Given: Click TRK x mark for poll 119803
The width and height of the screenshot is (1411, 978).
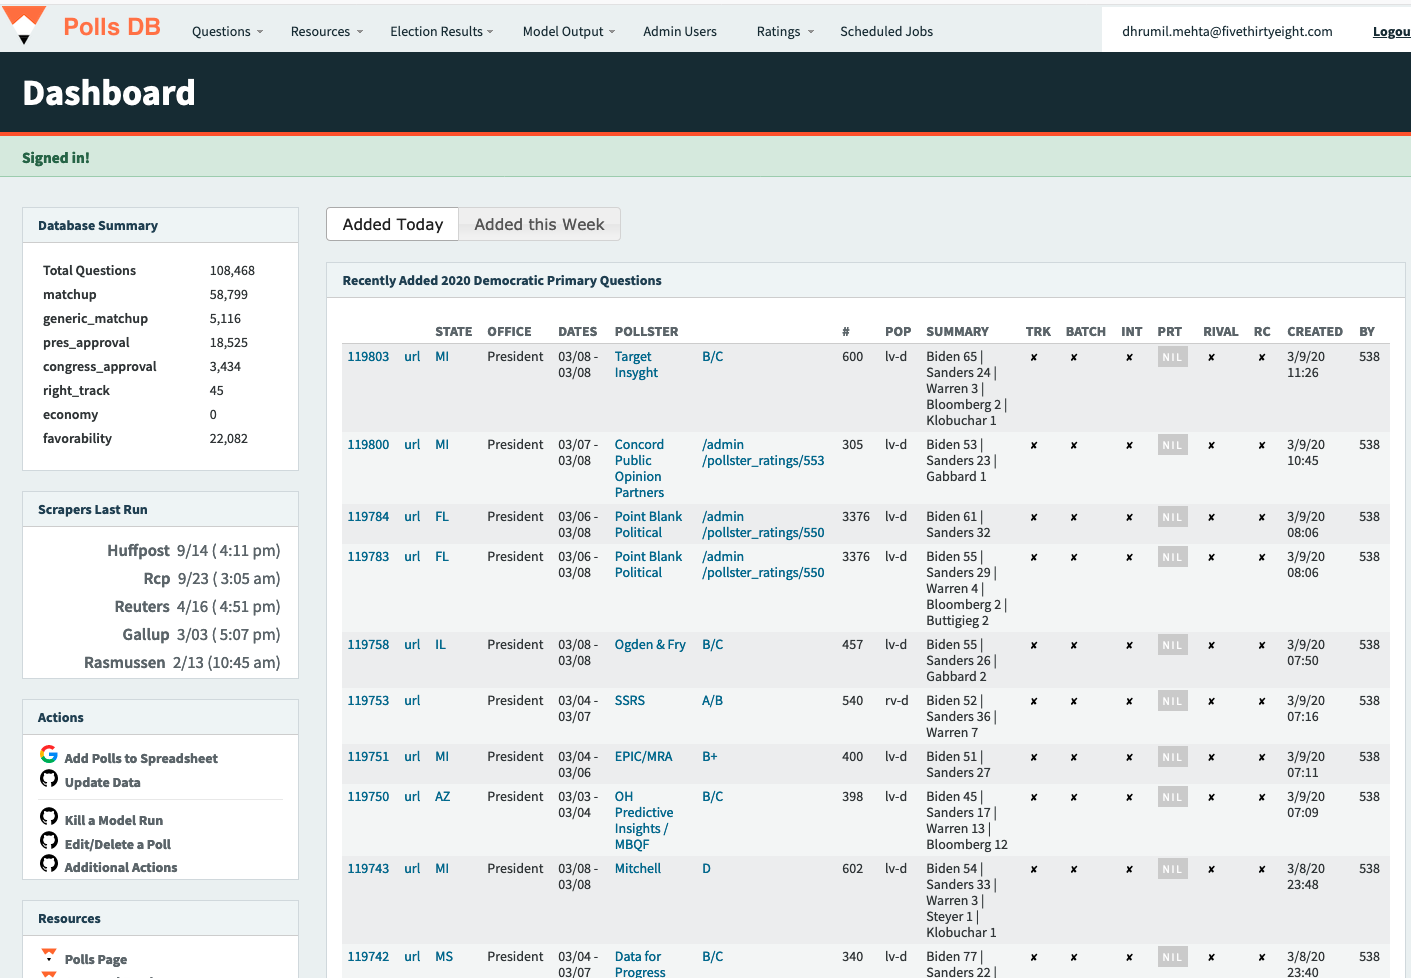Looking at the screenshot, I should pyautogui.click(x=1034, y=357).
